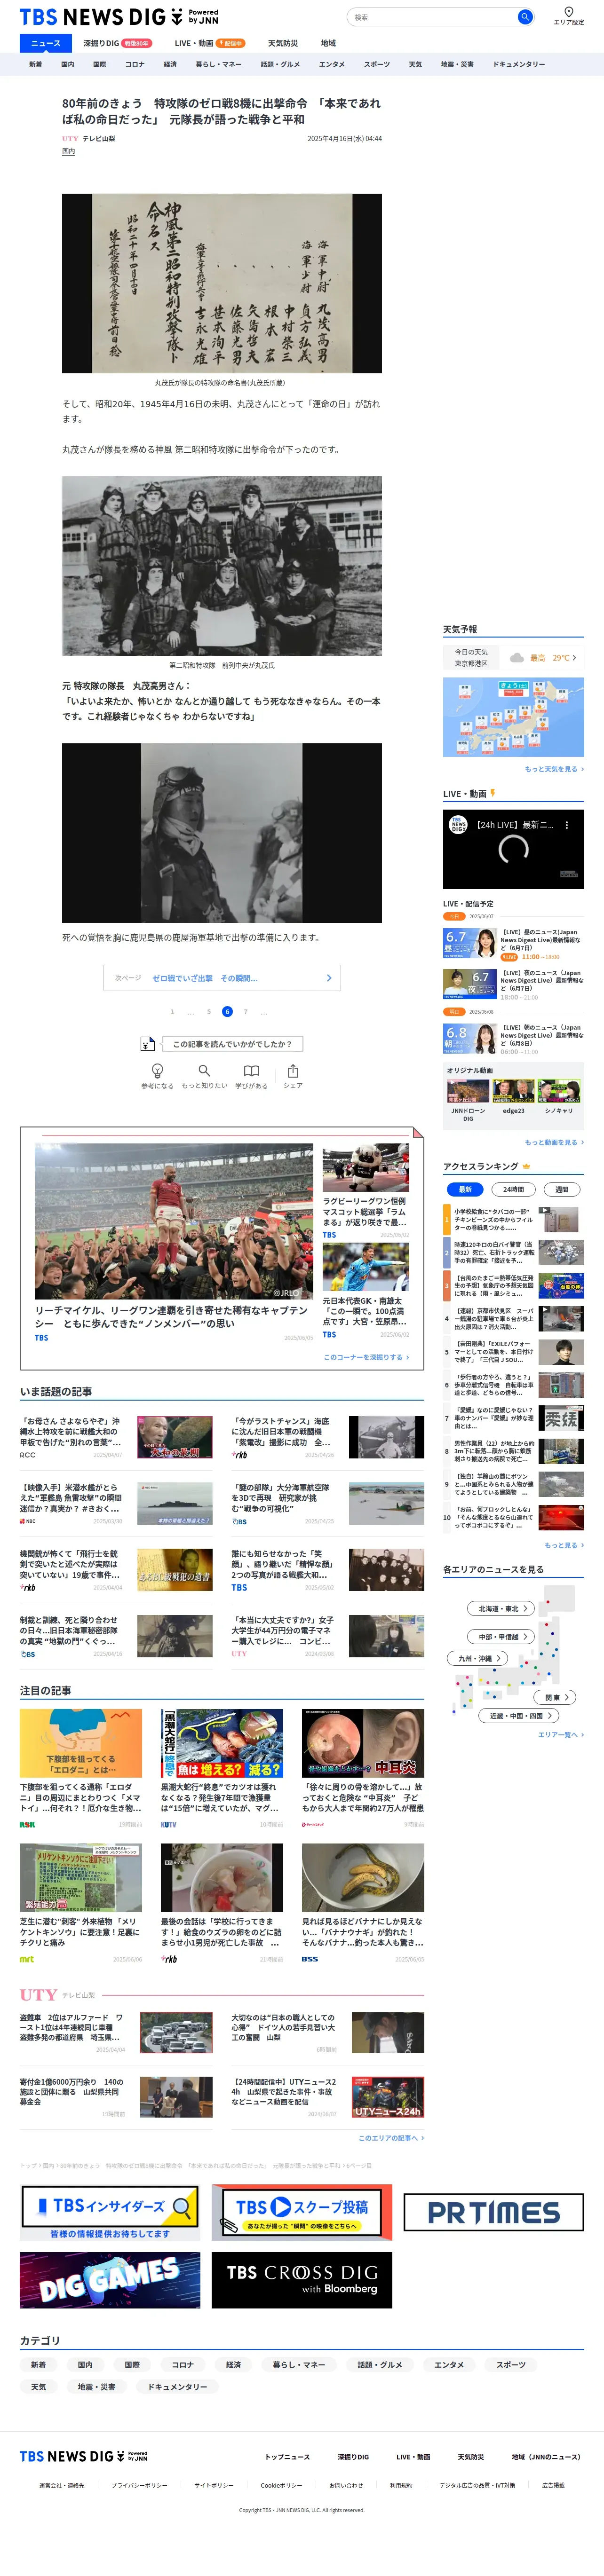Click このエリアの記事へ link
The width and height of the screenshot is (604, 2576).
(x=391, y=2138)
